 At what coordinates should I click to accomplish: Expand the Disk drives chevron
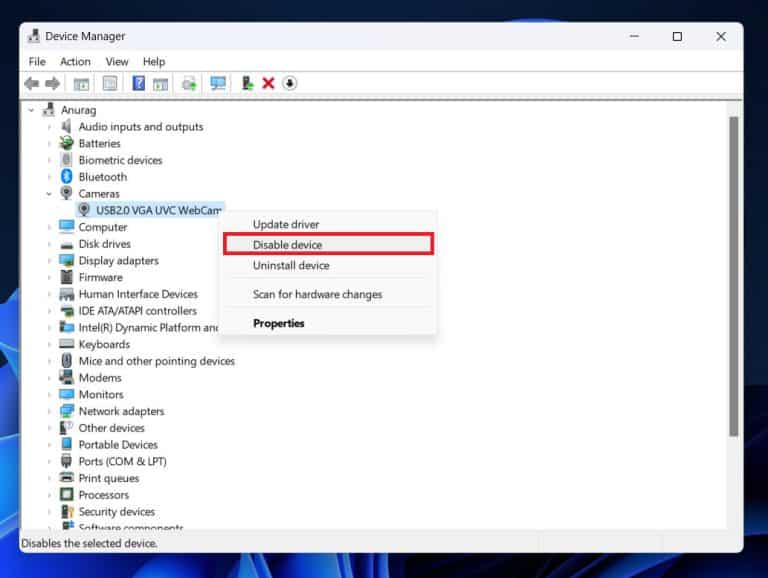point(49,244)
